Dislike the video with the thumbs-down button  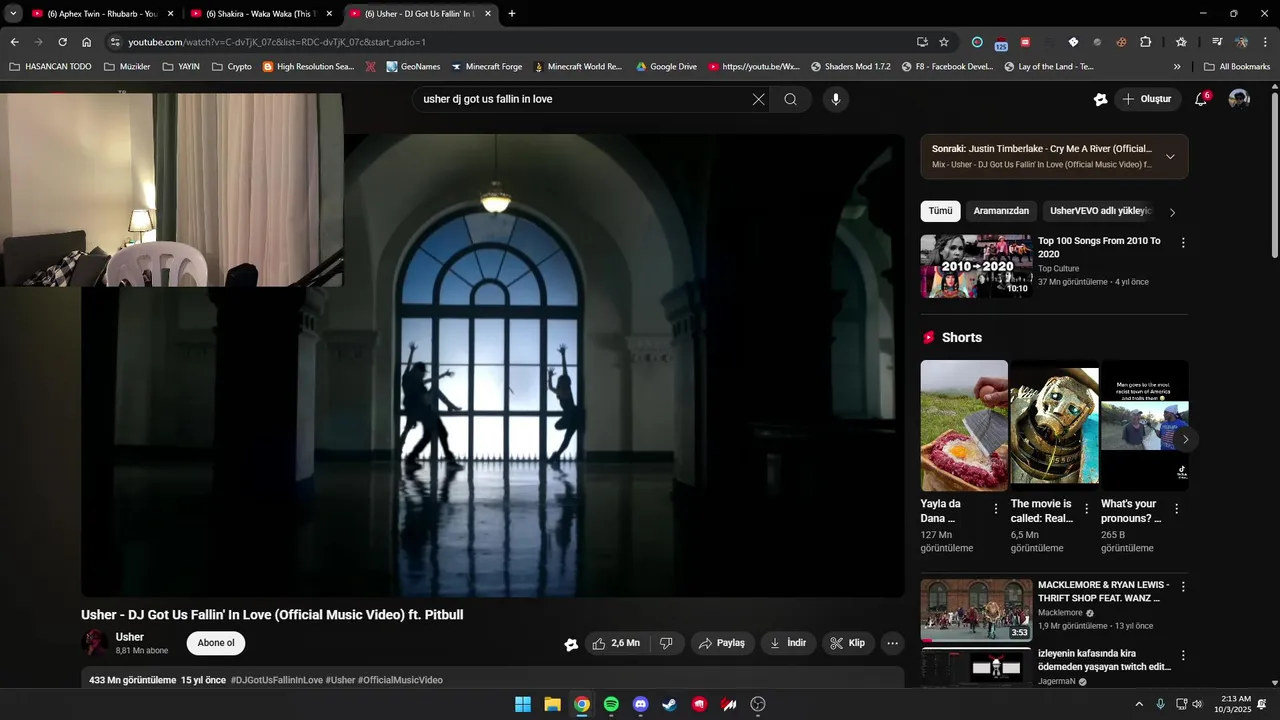click(667, 643)
